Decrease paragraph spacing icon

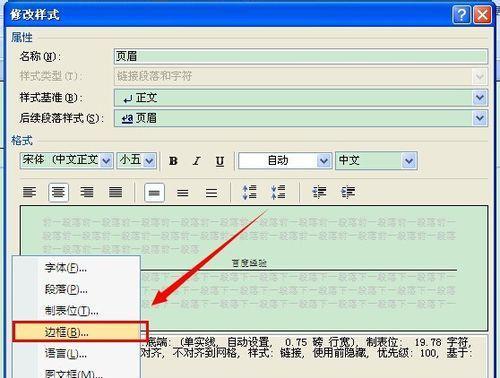click(x=278, y=192)
